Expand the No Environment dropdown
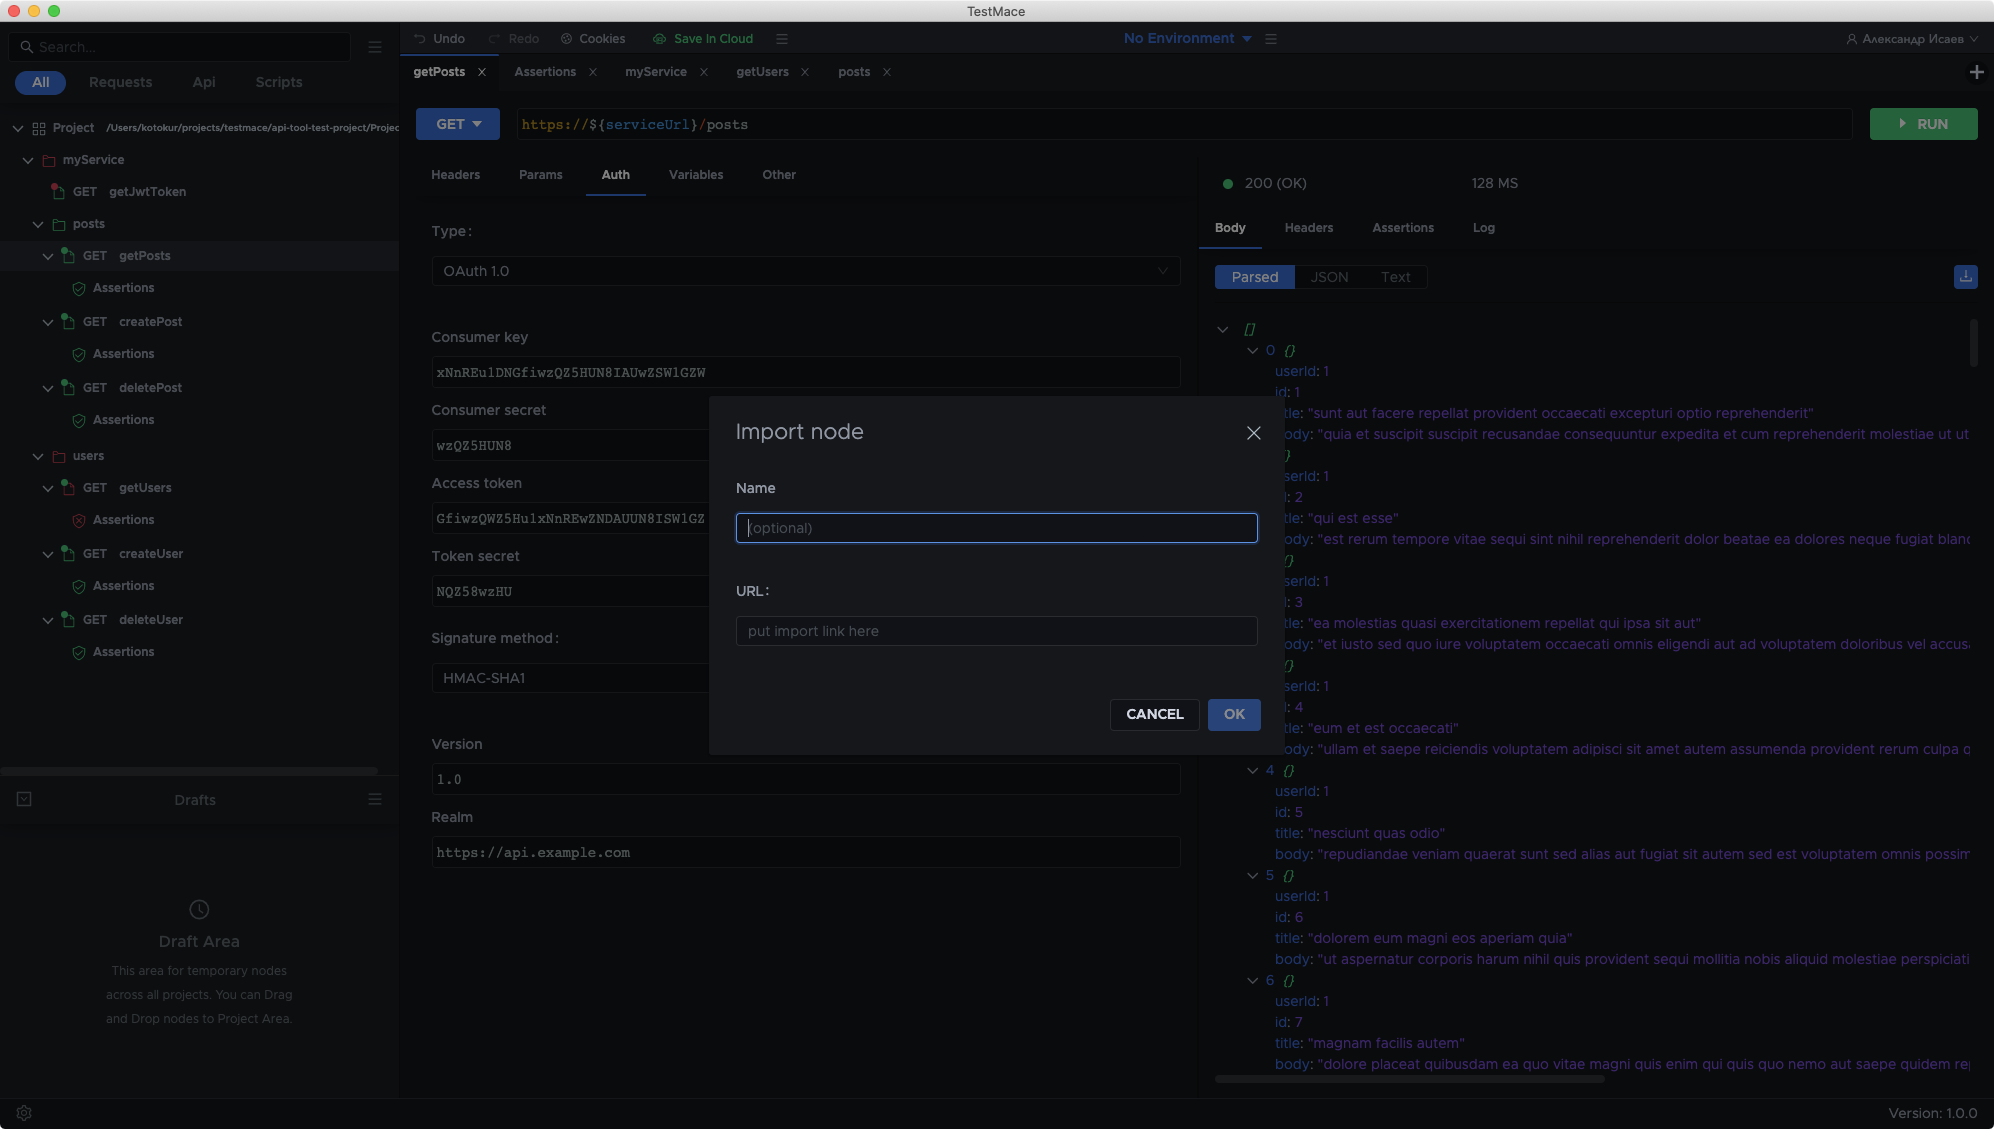Image resolution: width=1994 pixels, height=1129 pixels. [x=1187, y=39]
